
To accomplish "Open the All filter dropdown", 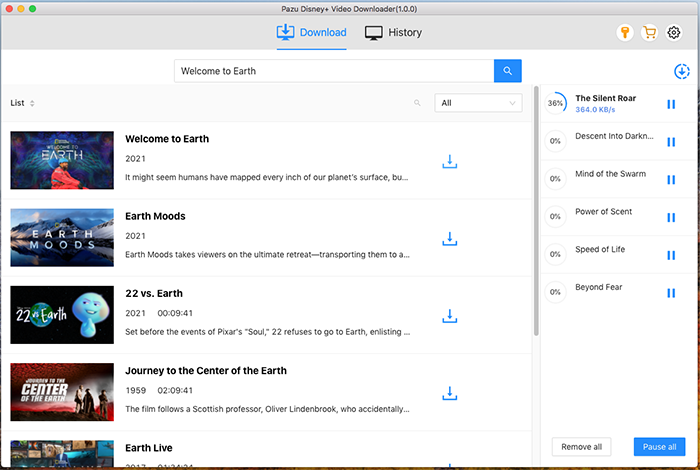I will pos(478,103).
